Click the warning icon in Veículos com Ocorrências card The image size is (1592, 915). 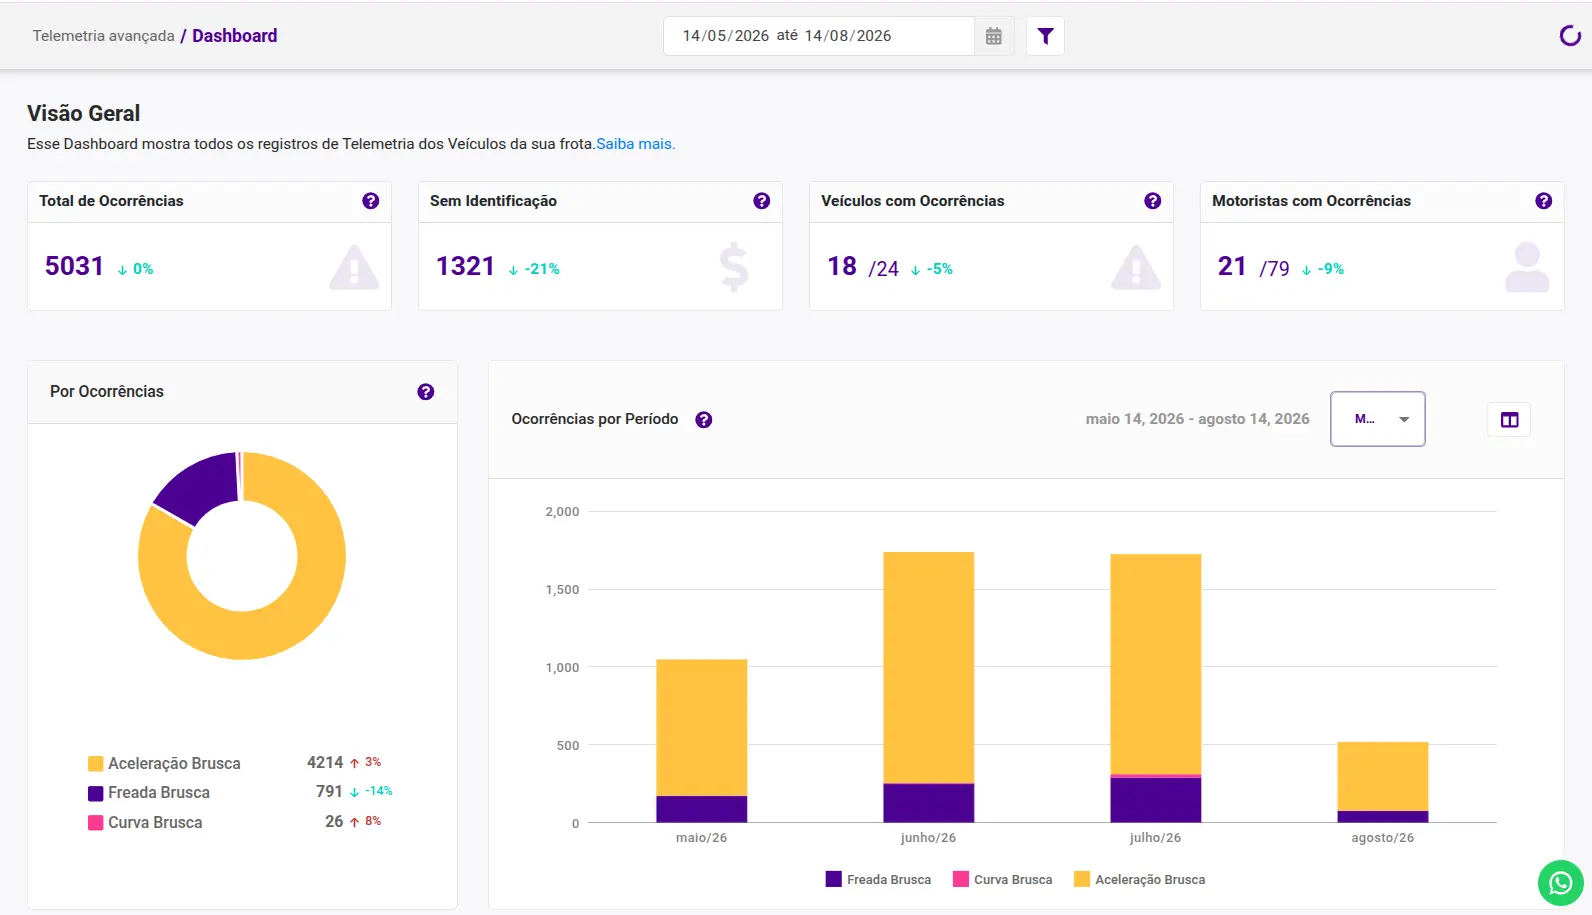1136,268
